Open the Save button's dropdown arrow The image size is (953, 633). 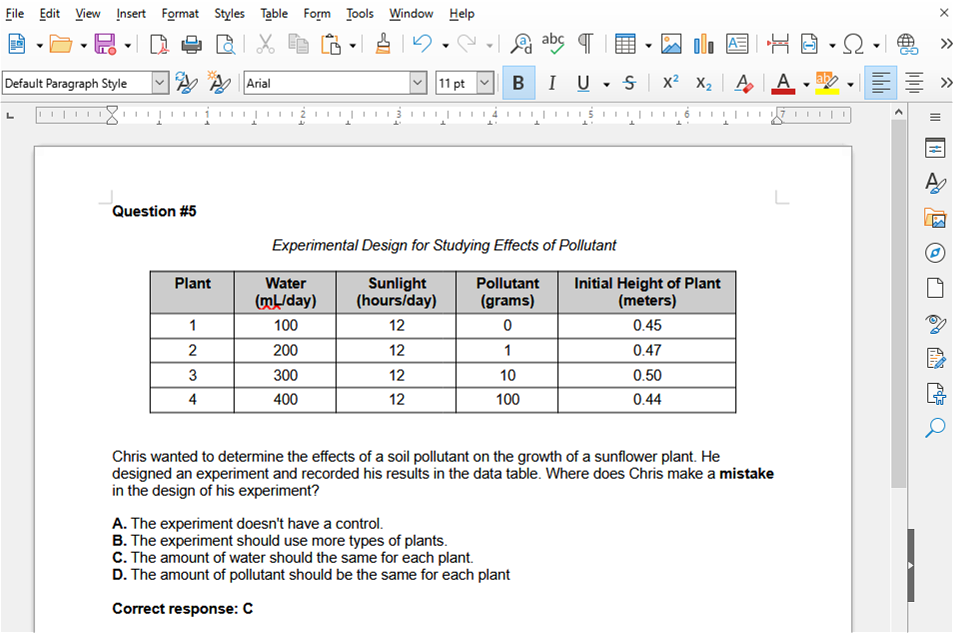tap(128, 46)
